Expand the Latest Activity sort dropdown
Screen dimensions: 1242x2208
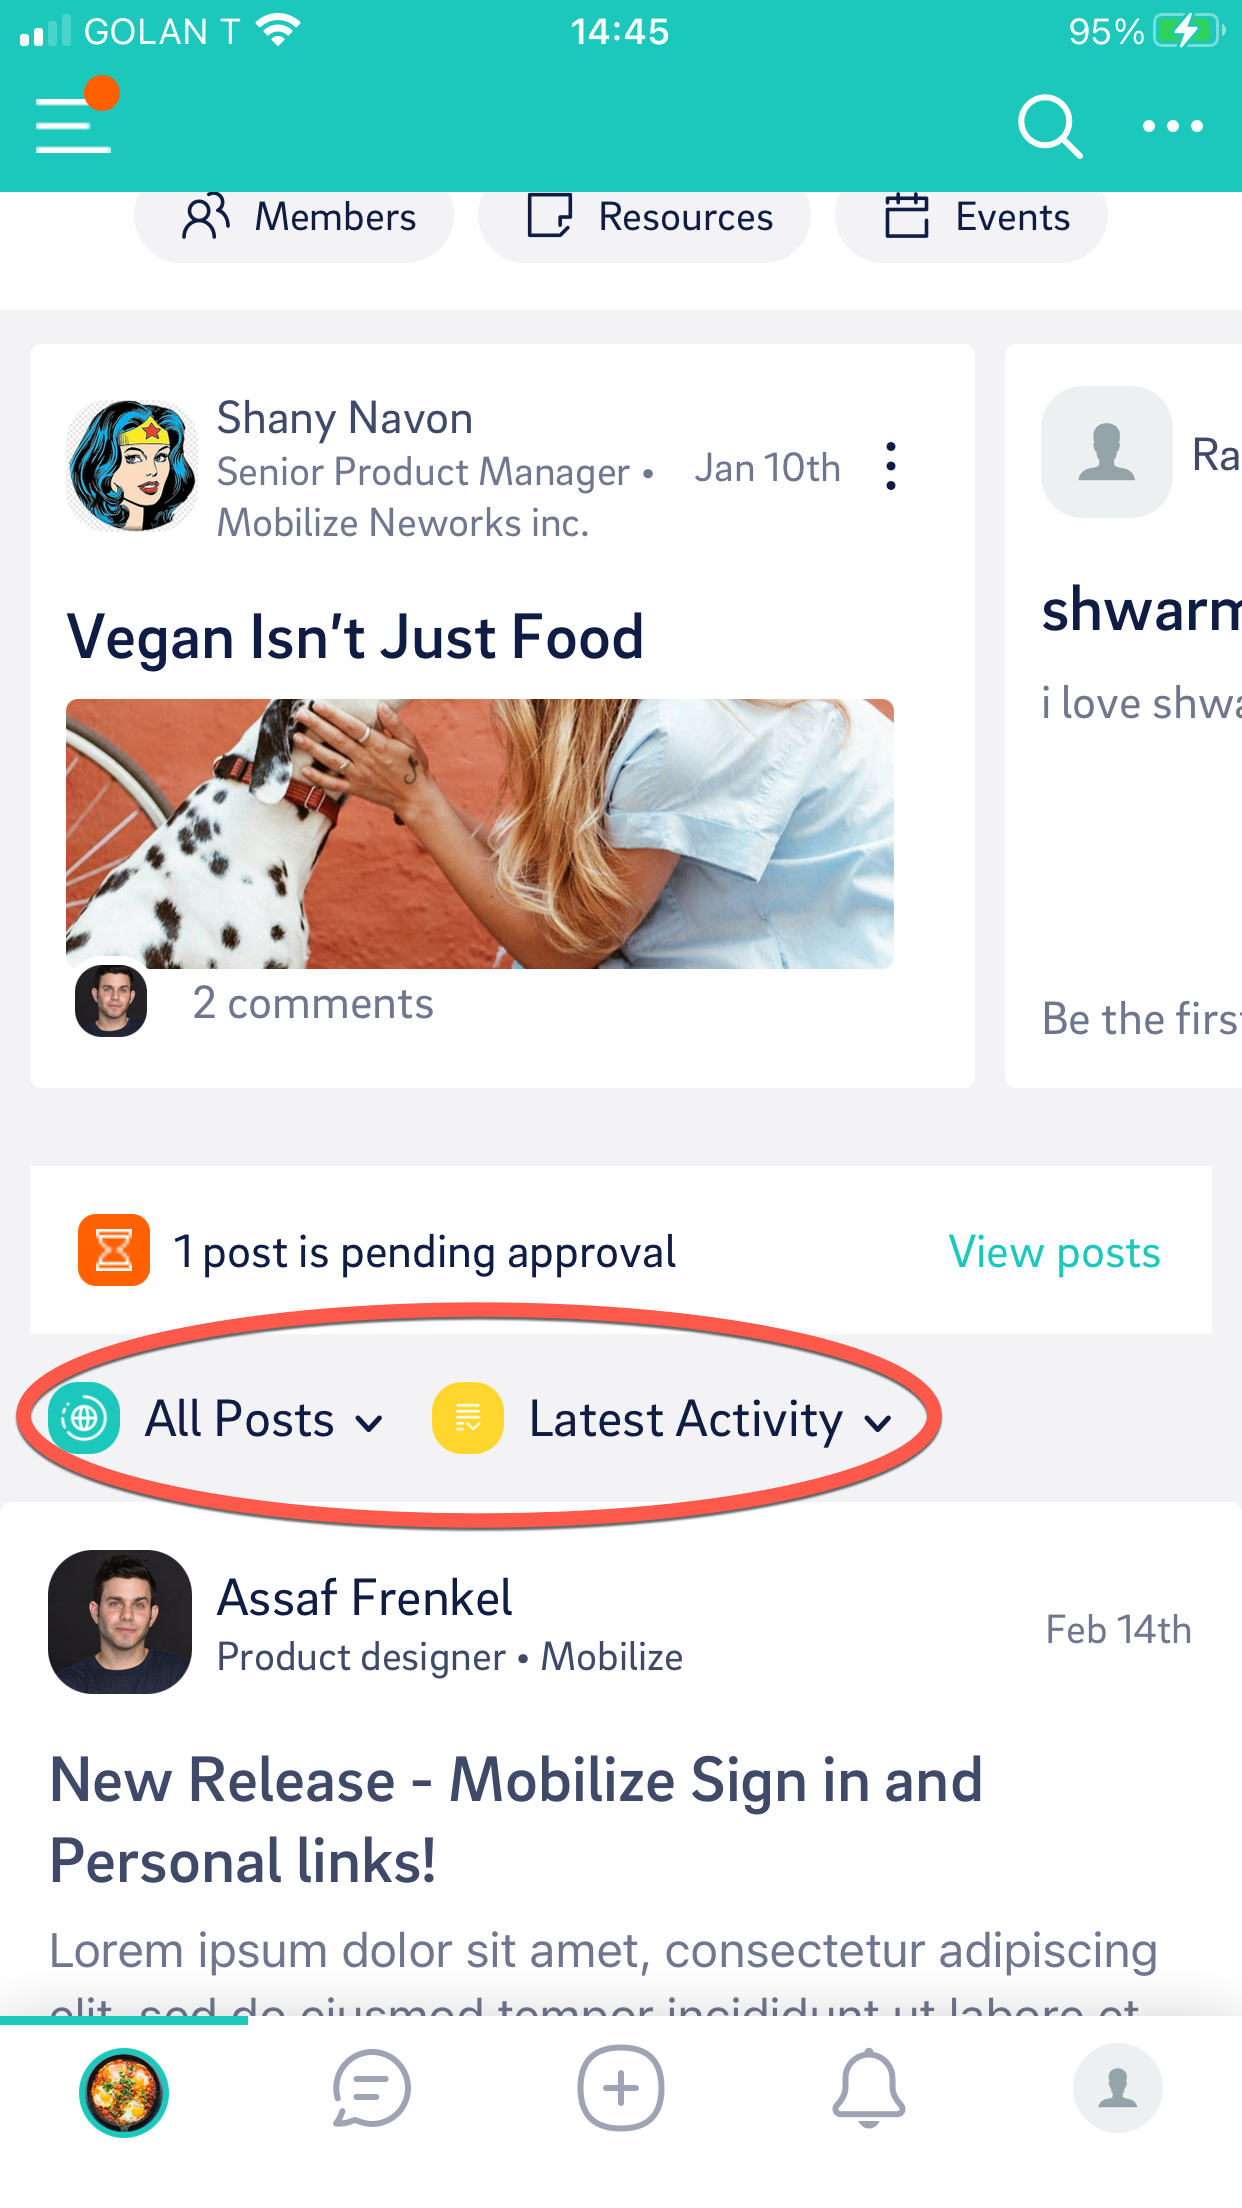662,1419
